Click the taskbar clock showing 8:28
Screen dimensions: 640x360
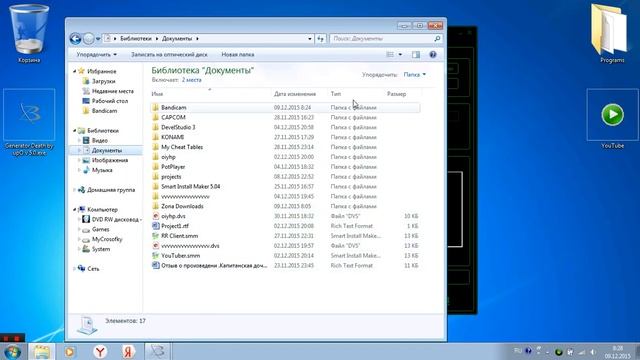pos(618,352)
